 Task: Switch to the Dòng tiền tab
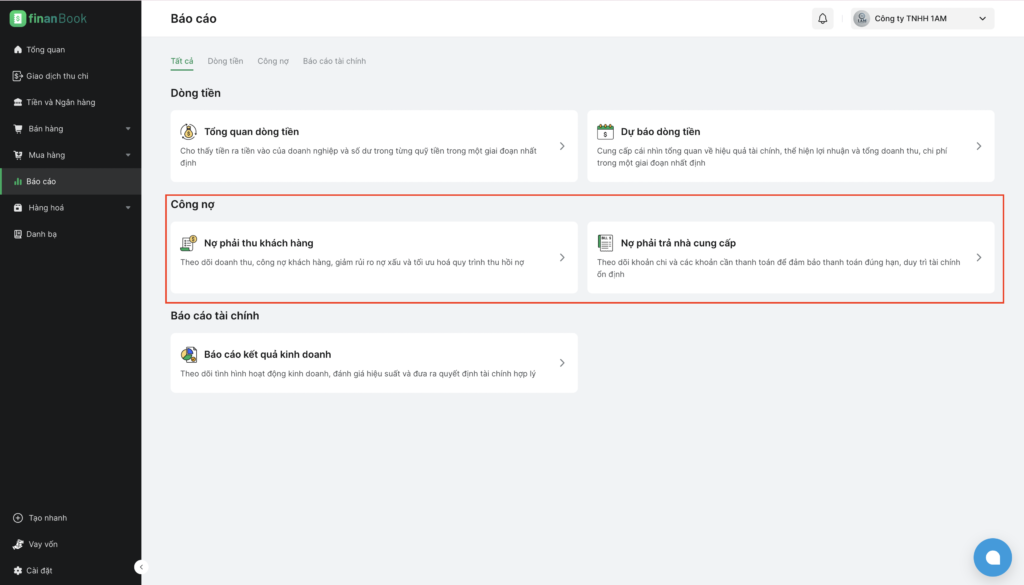click(x=225, y=61)
